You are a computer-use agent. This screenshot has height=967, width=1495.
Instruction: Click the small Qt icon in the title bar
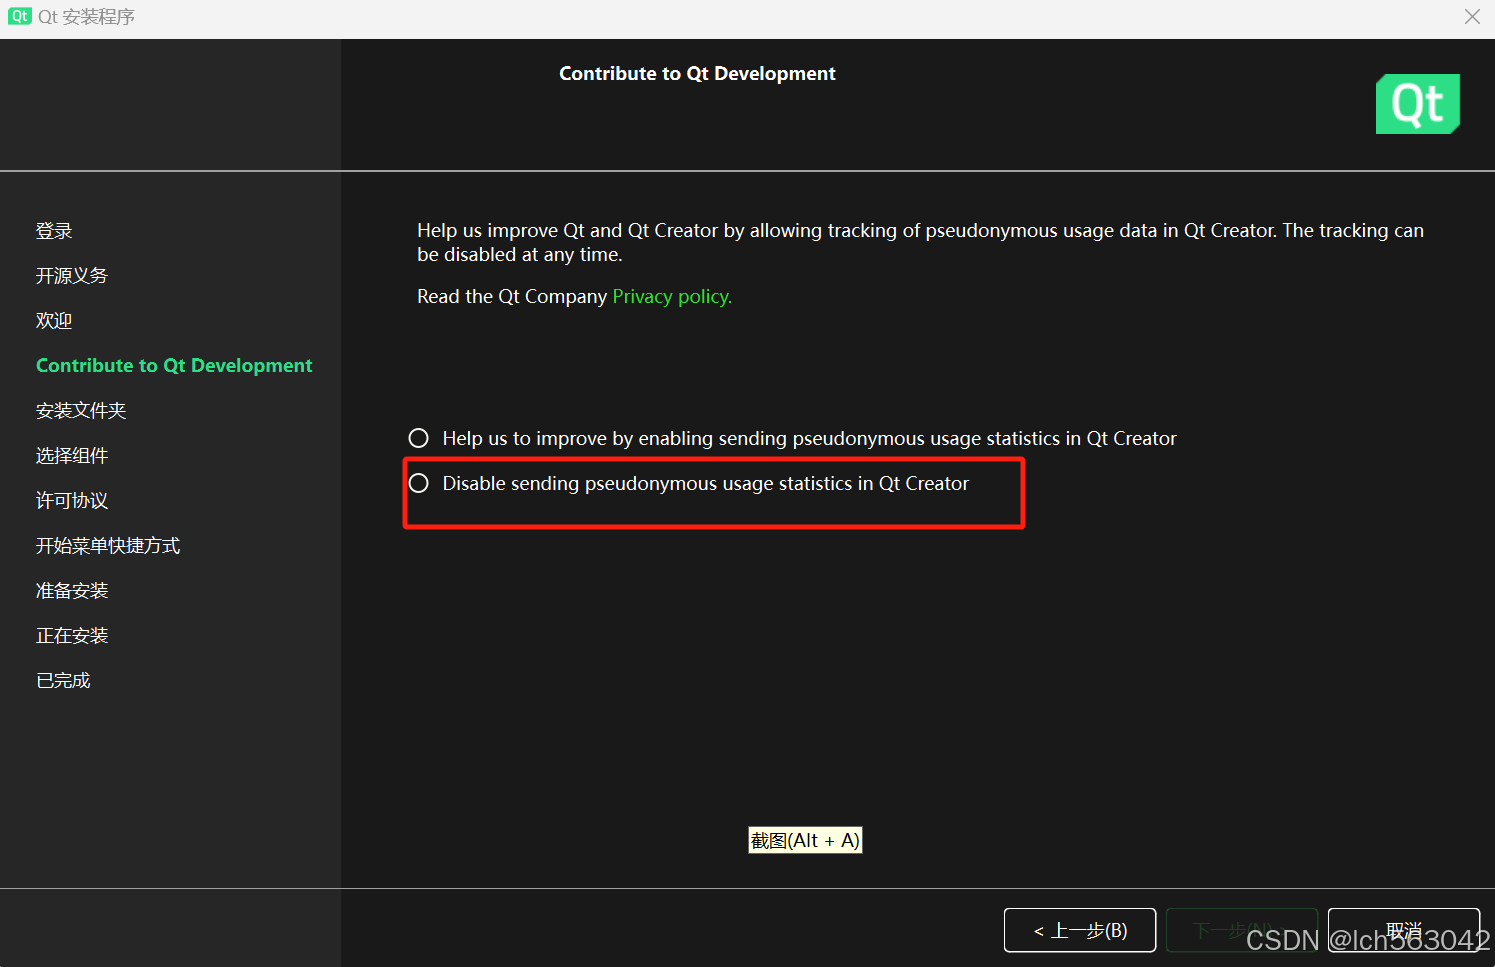coord(20,16)
